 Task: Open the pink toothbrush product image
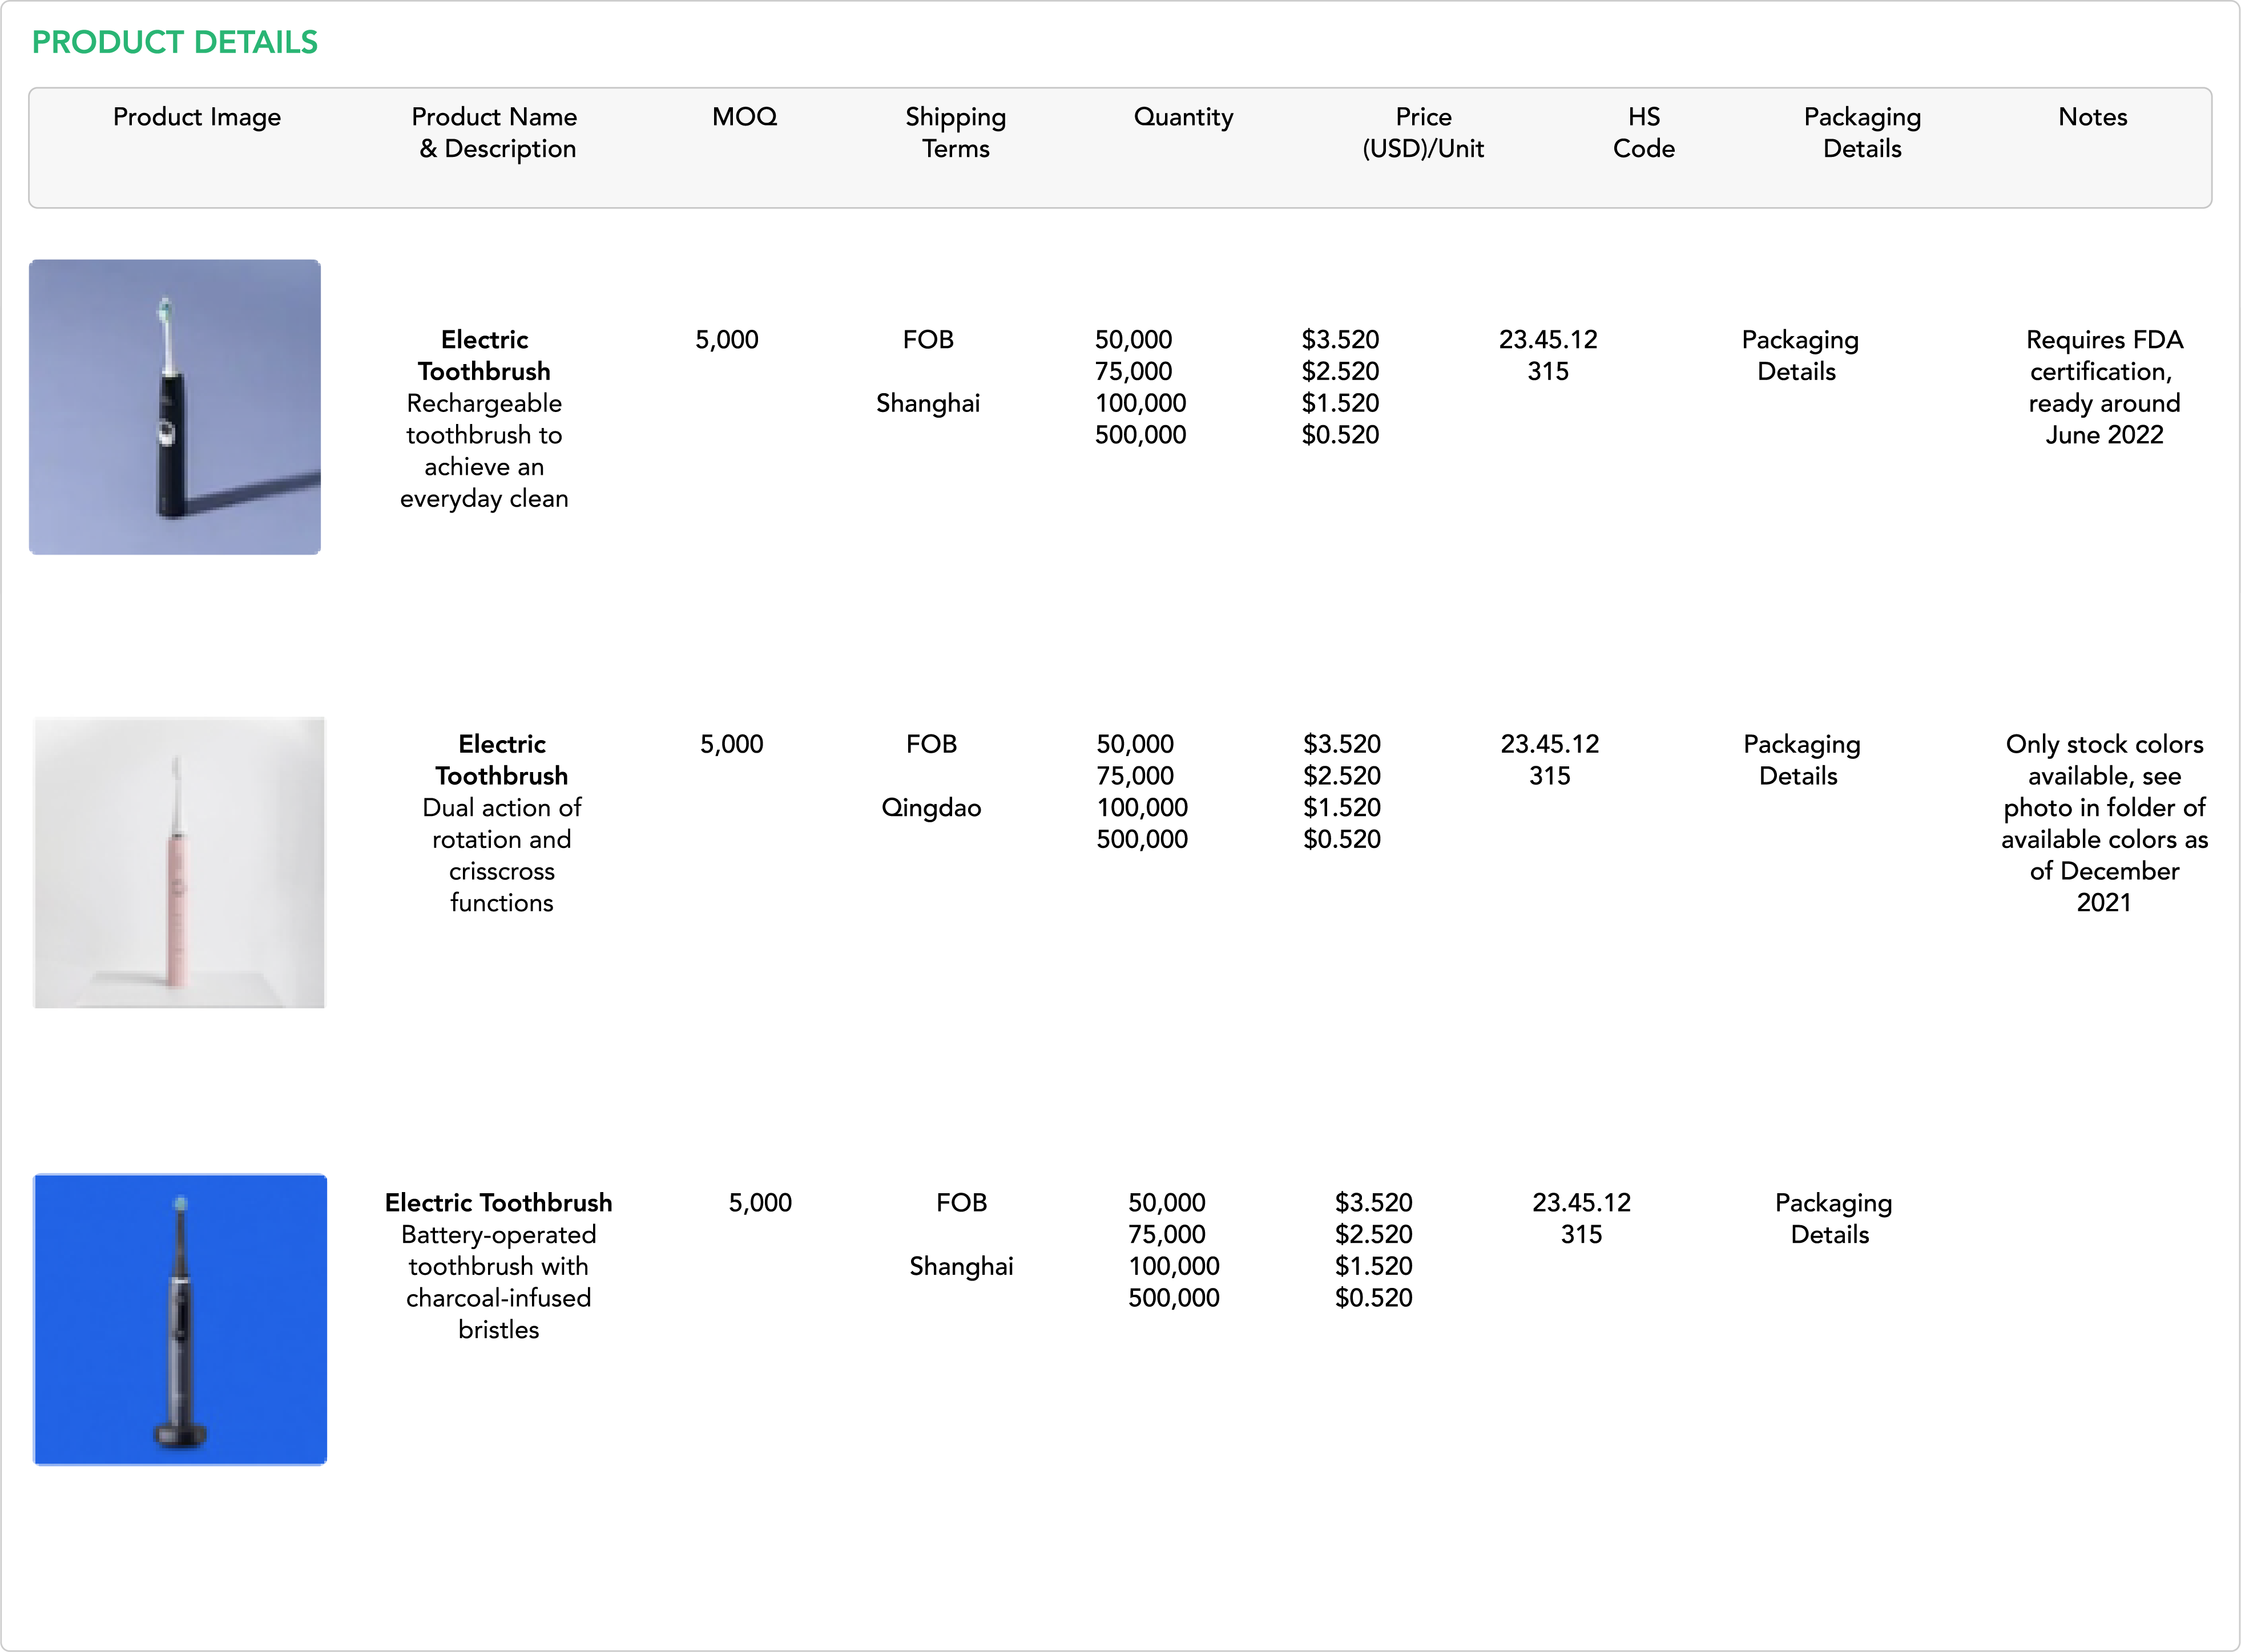pyautogui.click(x=179, y=862)
